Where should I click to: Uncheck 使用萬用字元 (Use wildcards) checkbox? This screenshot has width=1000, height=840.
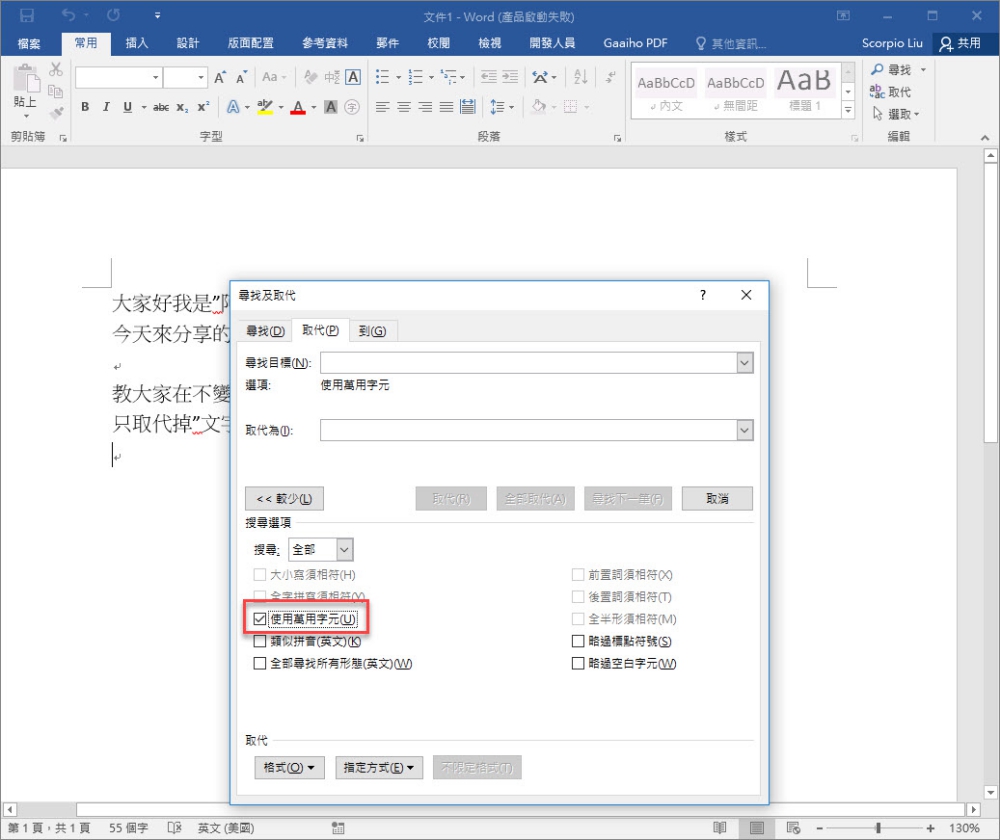pos(260,619)
